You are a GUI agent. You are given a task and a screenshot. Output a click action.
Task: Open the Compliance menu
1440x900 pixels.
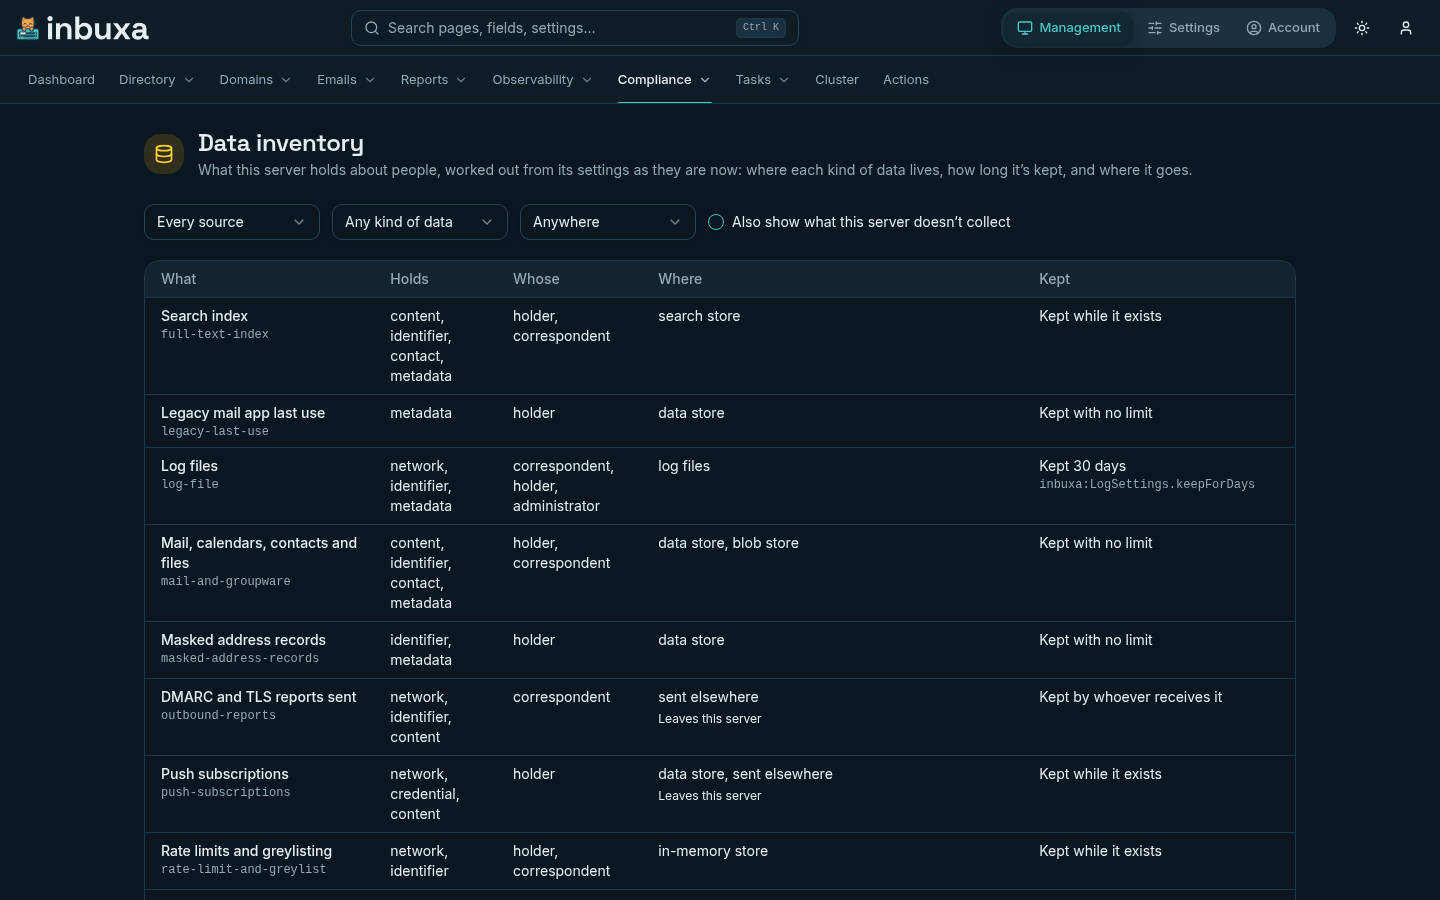coord(665,80)
